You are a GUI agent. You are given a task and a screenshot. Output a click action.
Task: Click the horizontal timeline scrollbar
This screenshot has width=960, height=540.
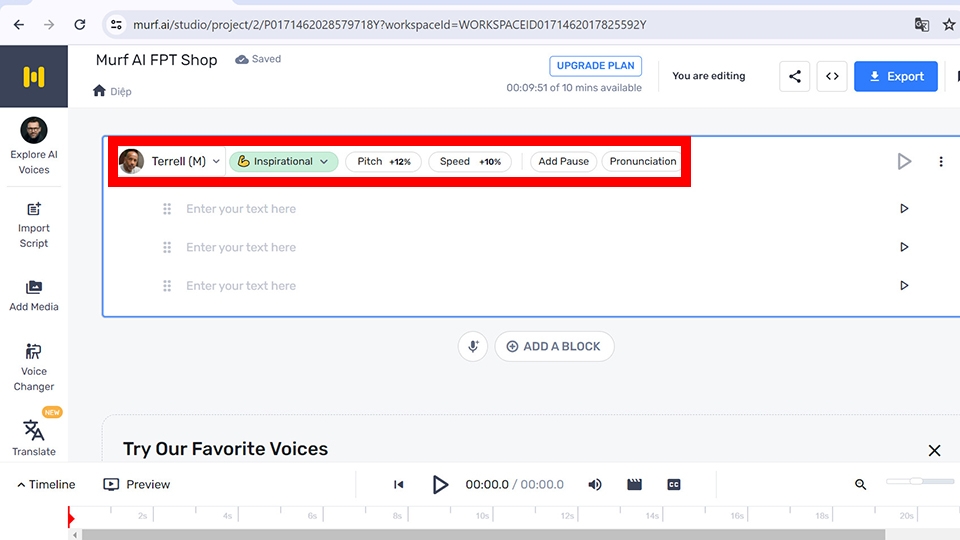[x=484, y=534]
